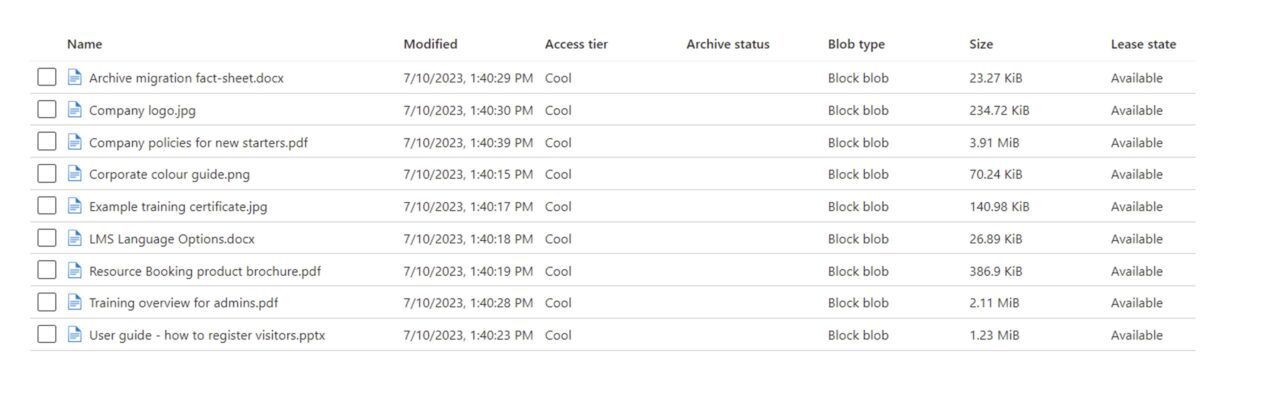This screenshot has height=400, width=1265.
Task: Click the Lease state column header
Action: click(1143, 44)
